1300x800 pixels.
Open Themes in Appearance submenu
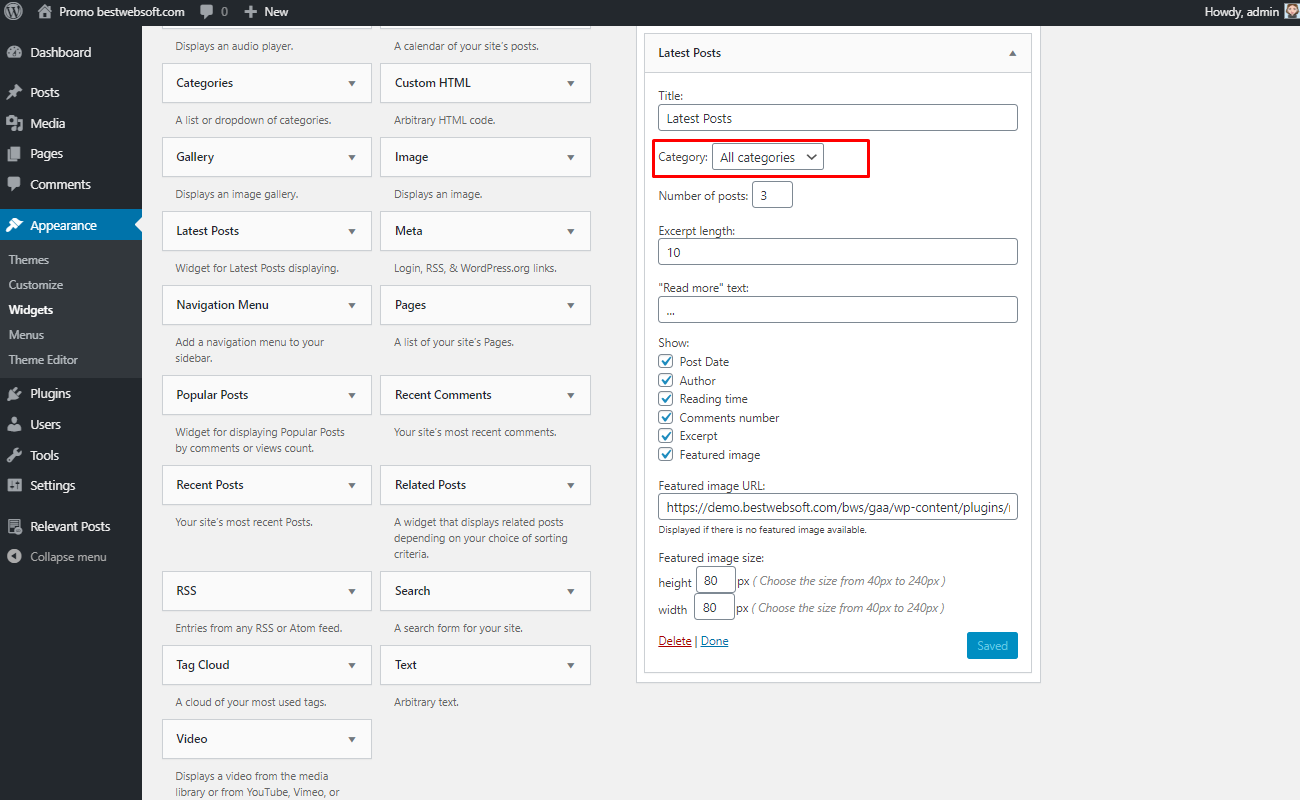[x=29, y=260]
